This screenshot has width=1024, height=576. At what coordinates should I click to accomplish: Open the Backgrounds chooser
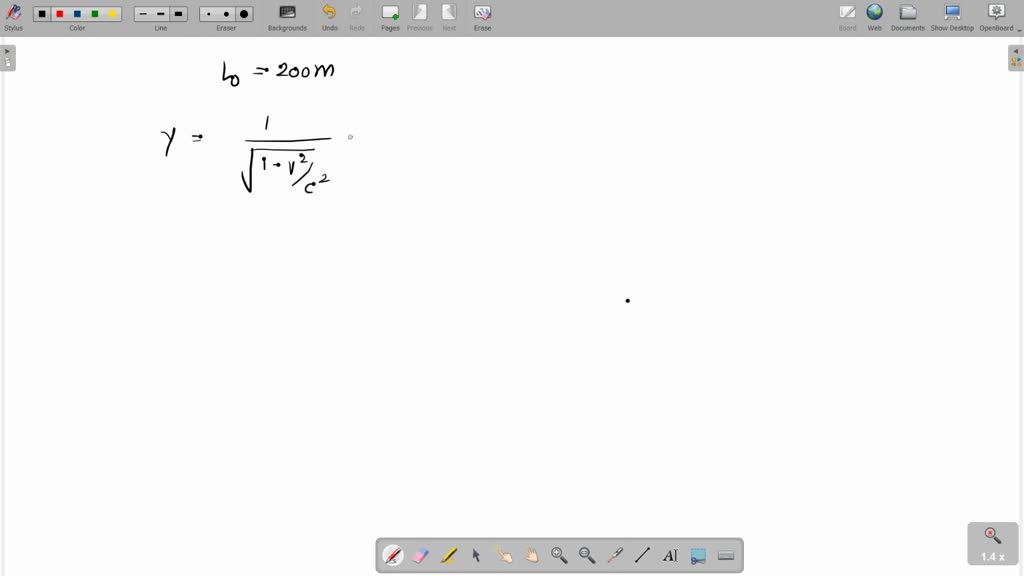point(287,17)
